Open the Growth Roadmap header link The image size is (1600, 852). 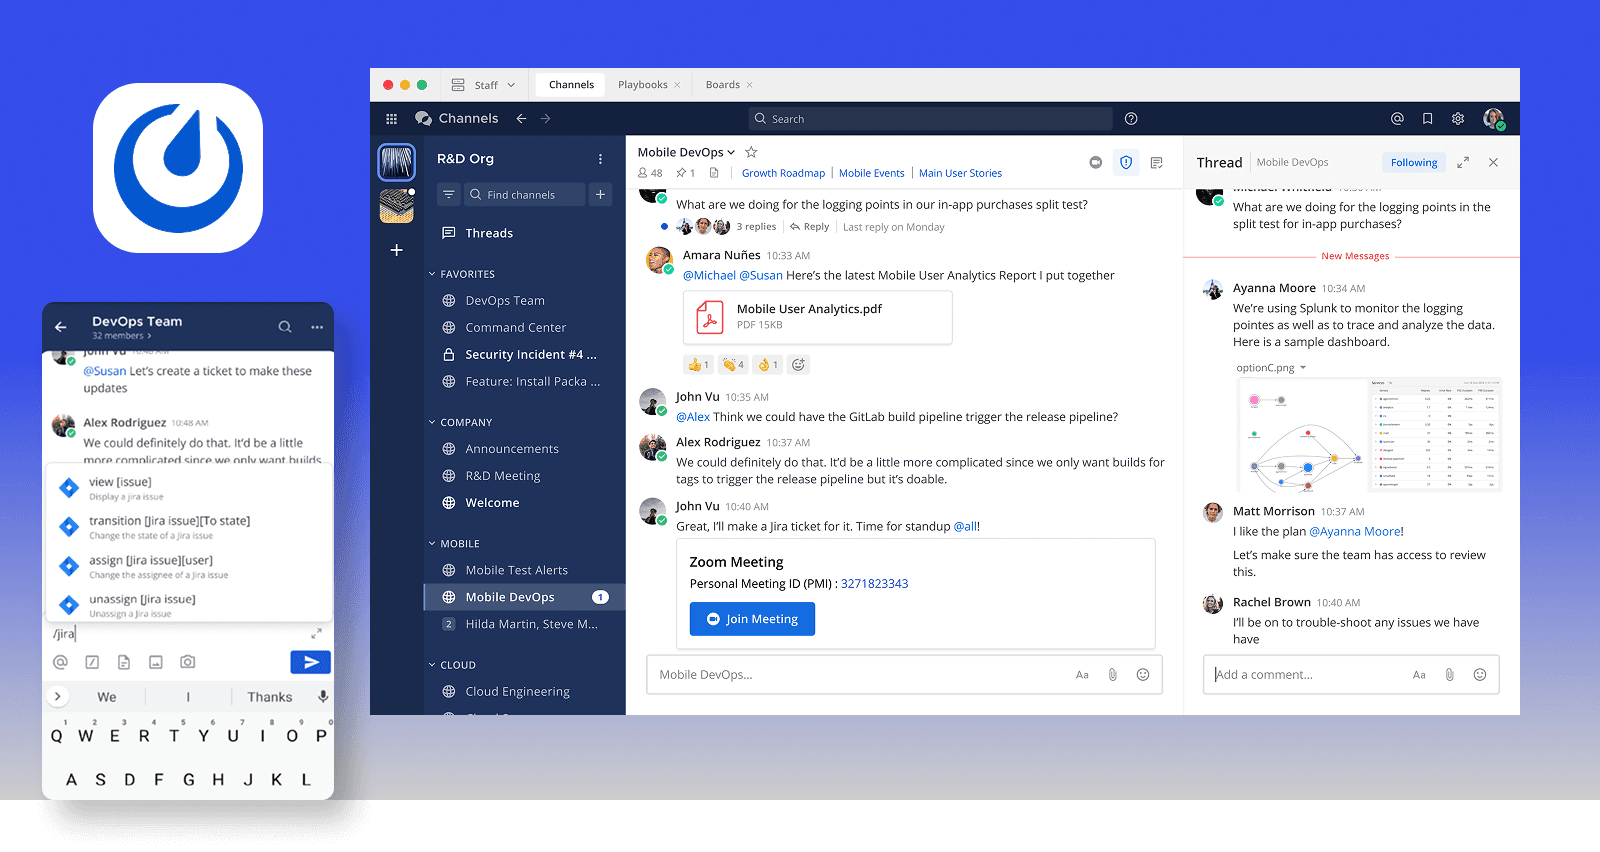[783, 173]
